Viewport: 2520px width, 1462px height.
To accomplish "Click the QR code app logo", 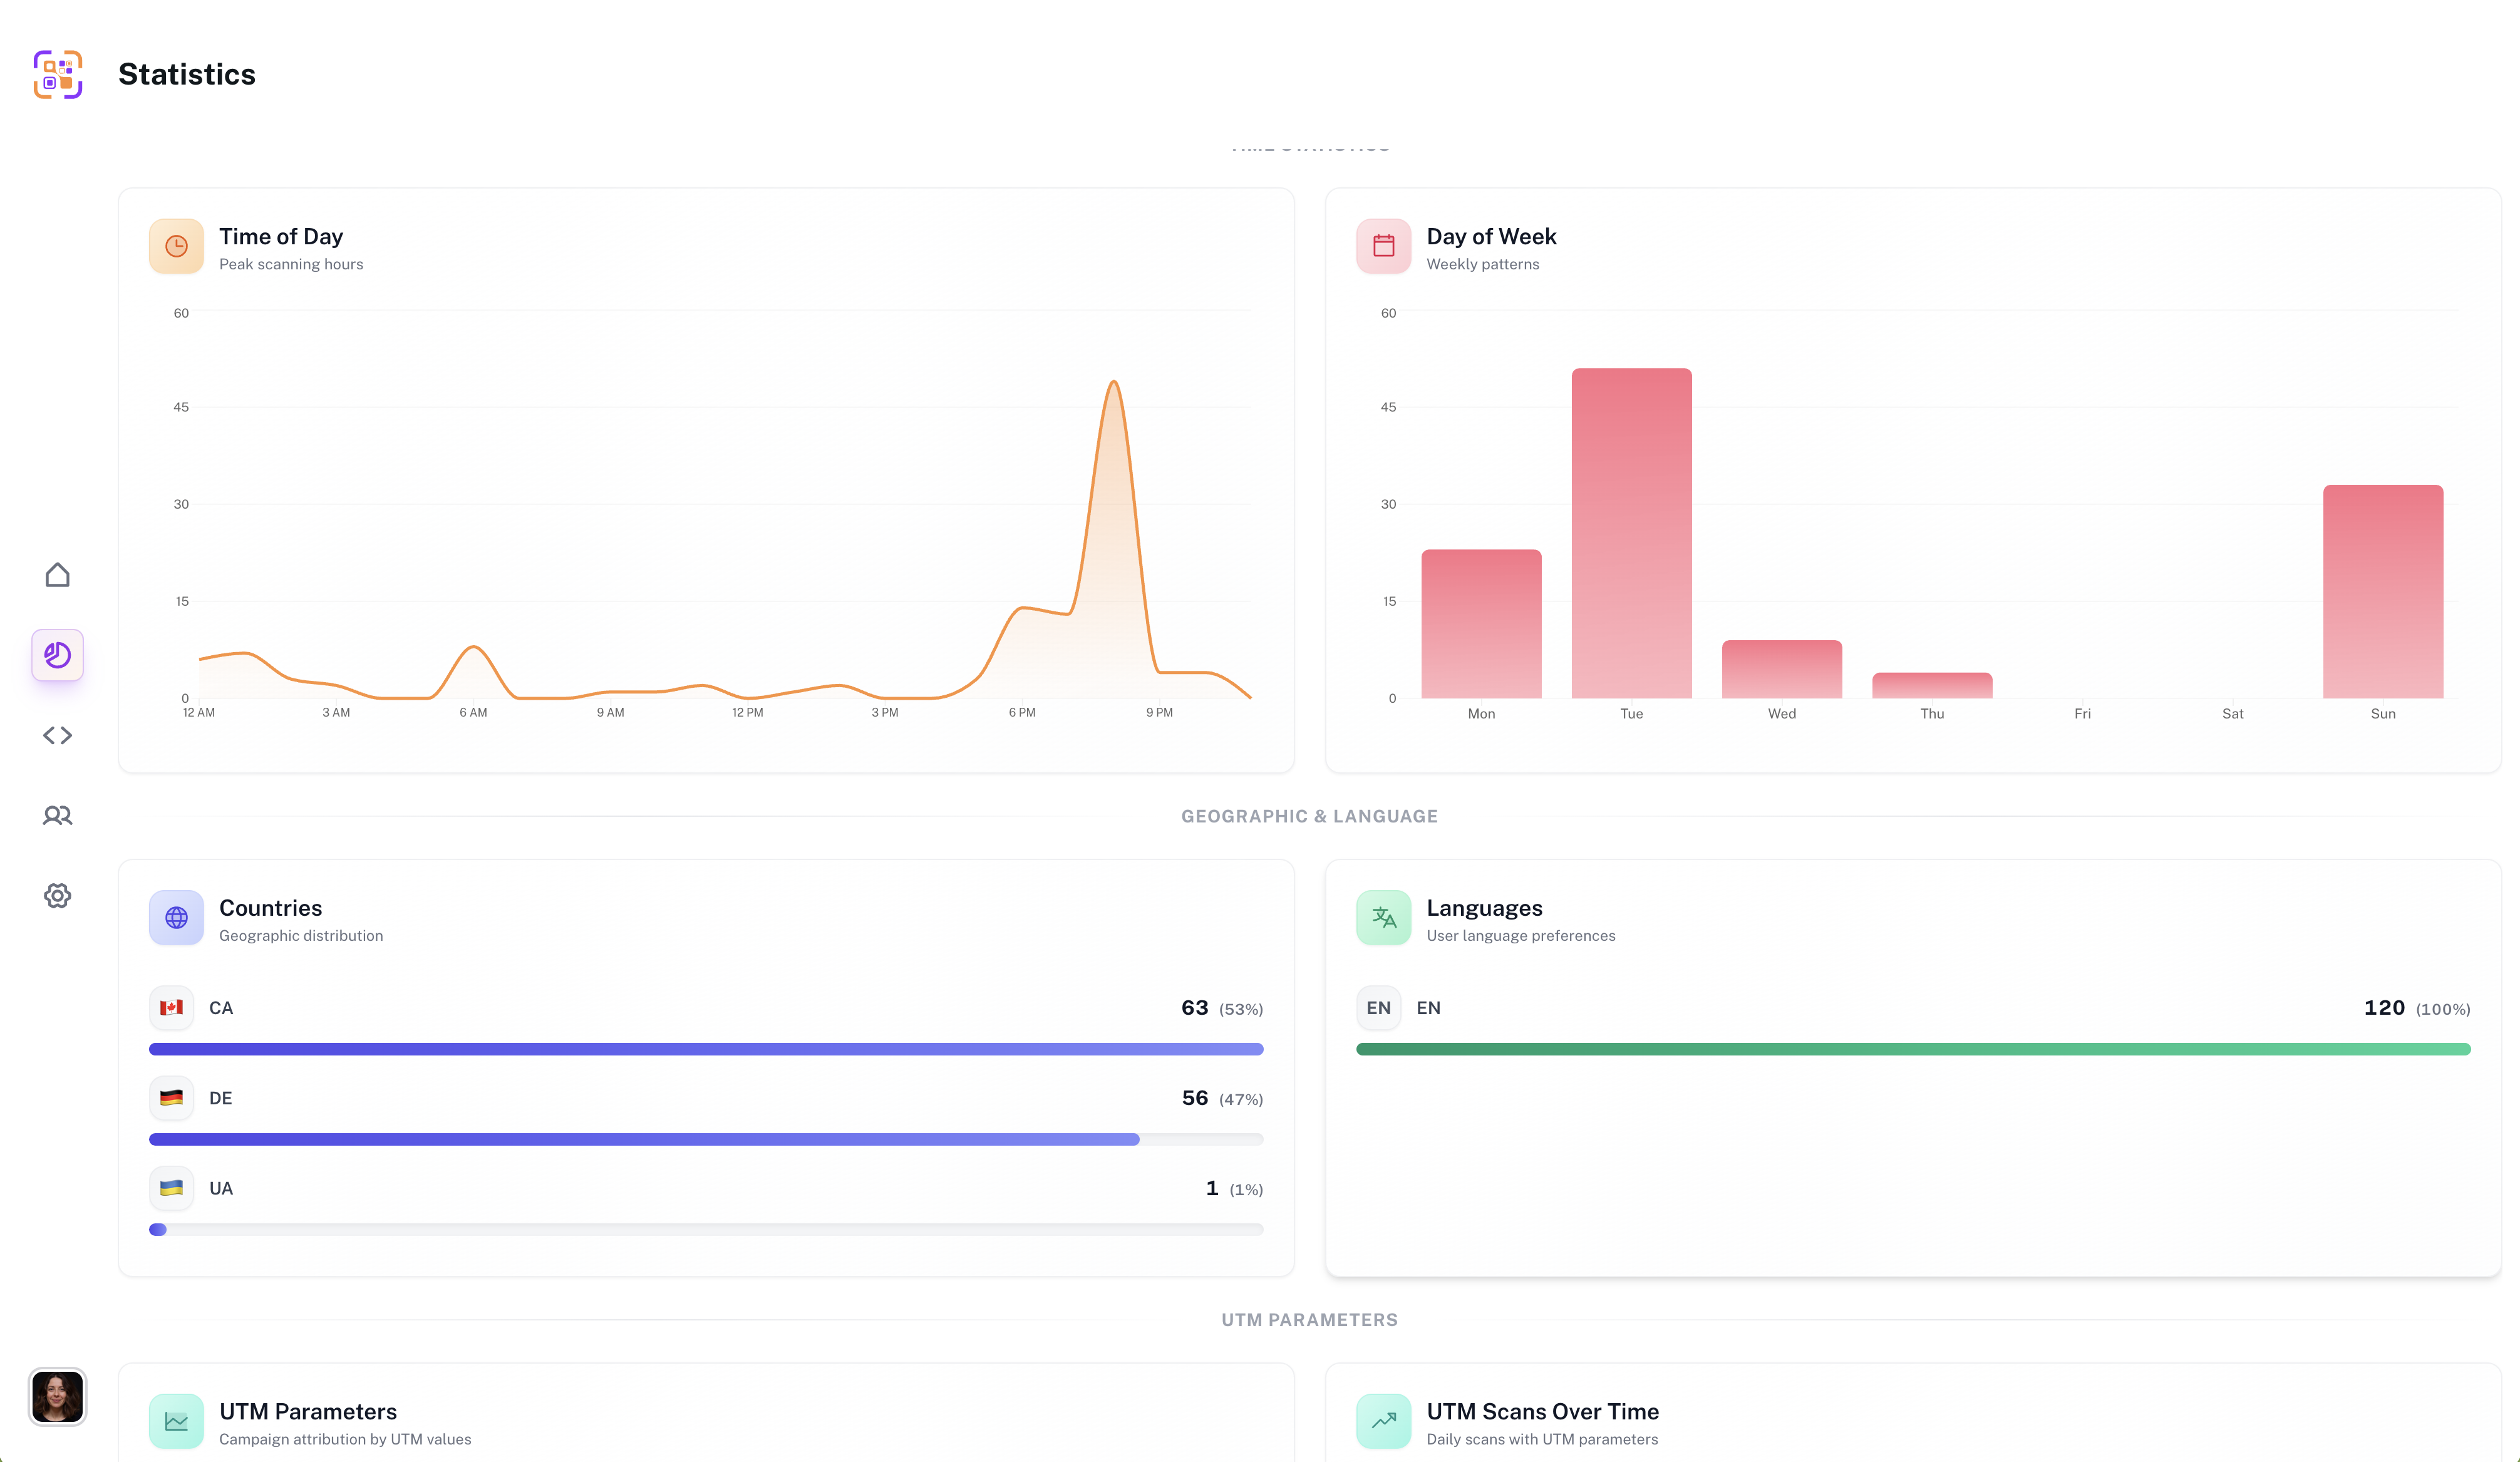I will pos(58,74).
